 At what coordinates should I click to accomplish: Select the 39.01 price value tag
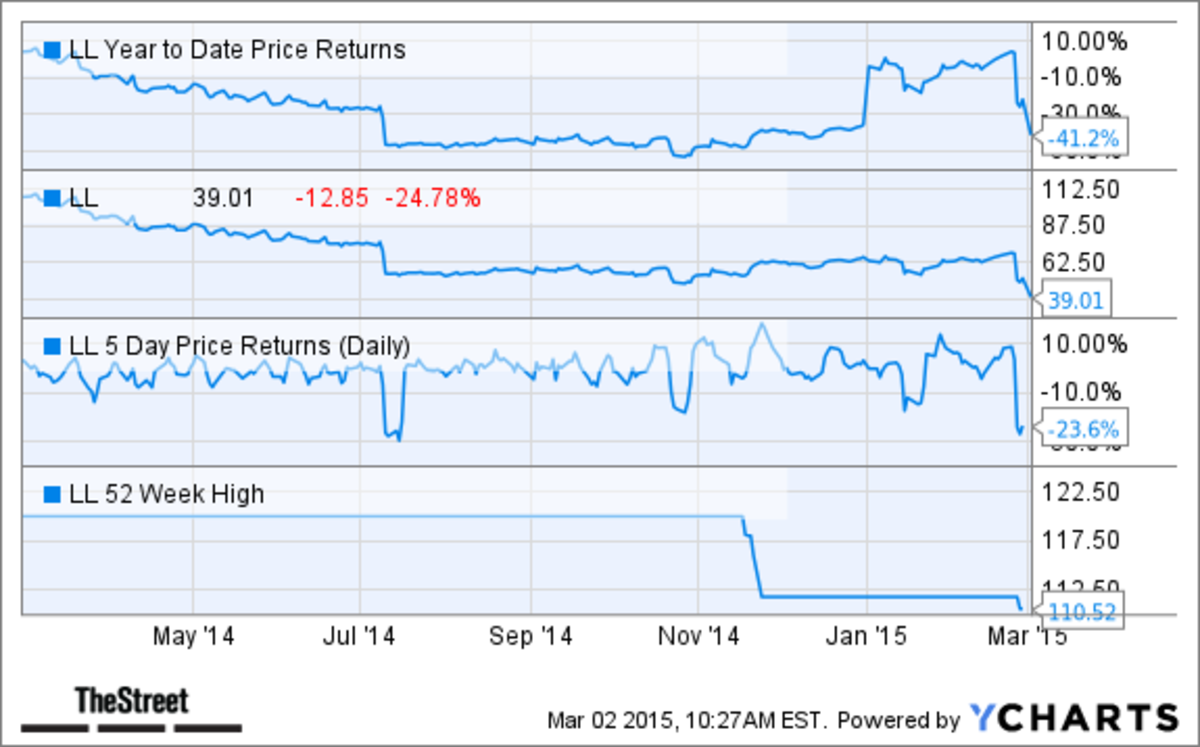[1078, 296]
